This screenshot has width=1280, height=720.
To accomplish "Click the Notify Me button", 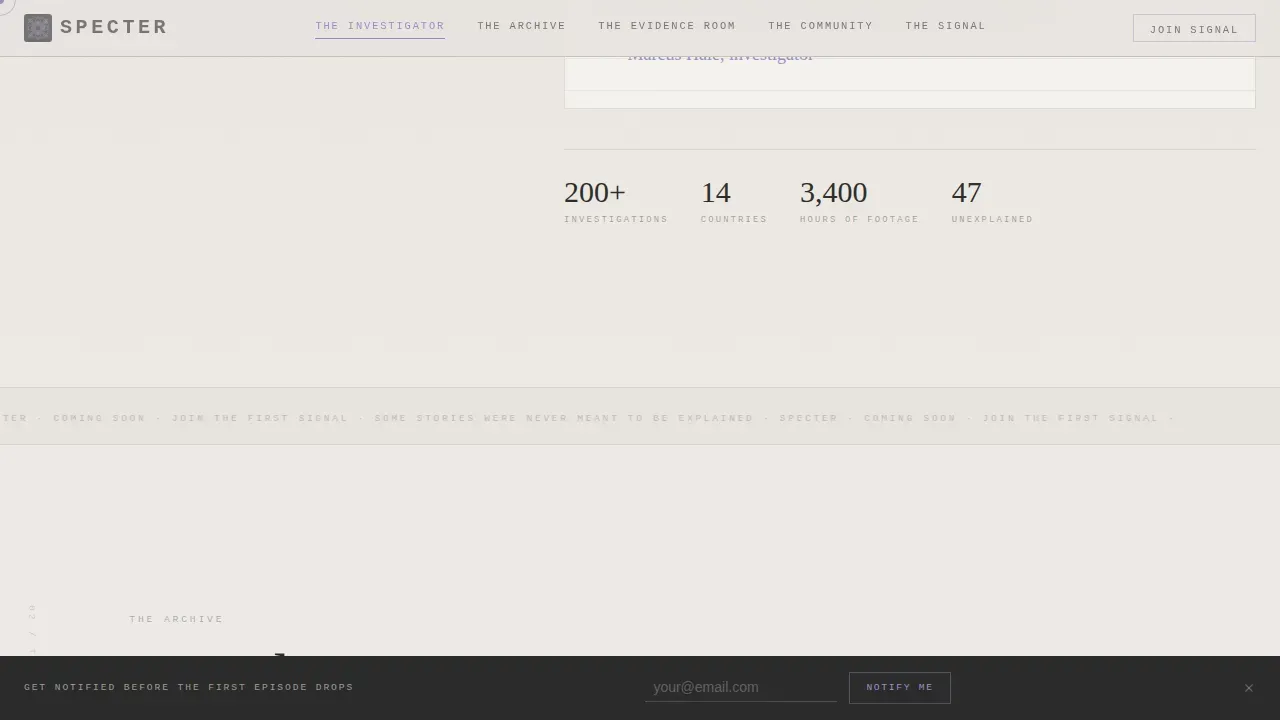I will point(900,688).
